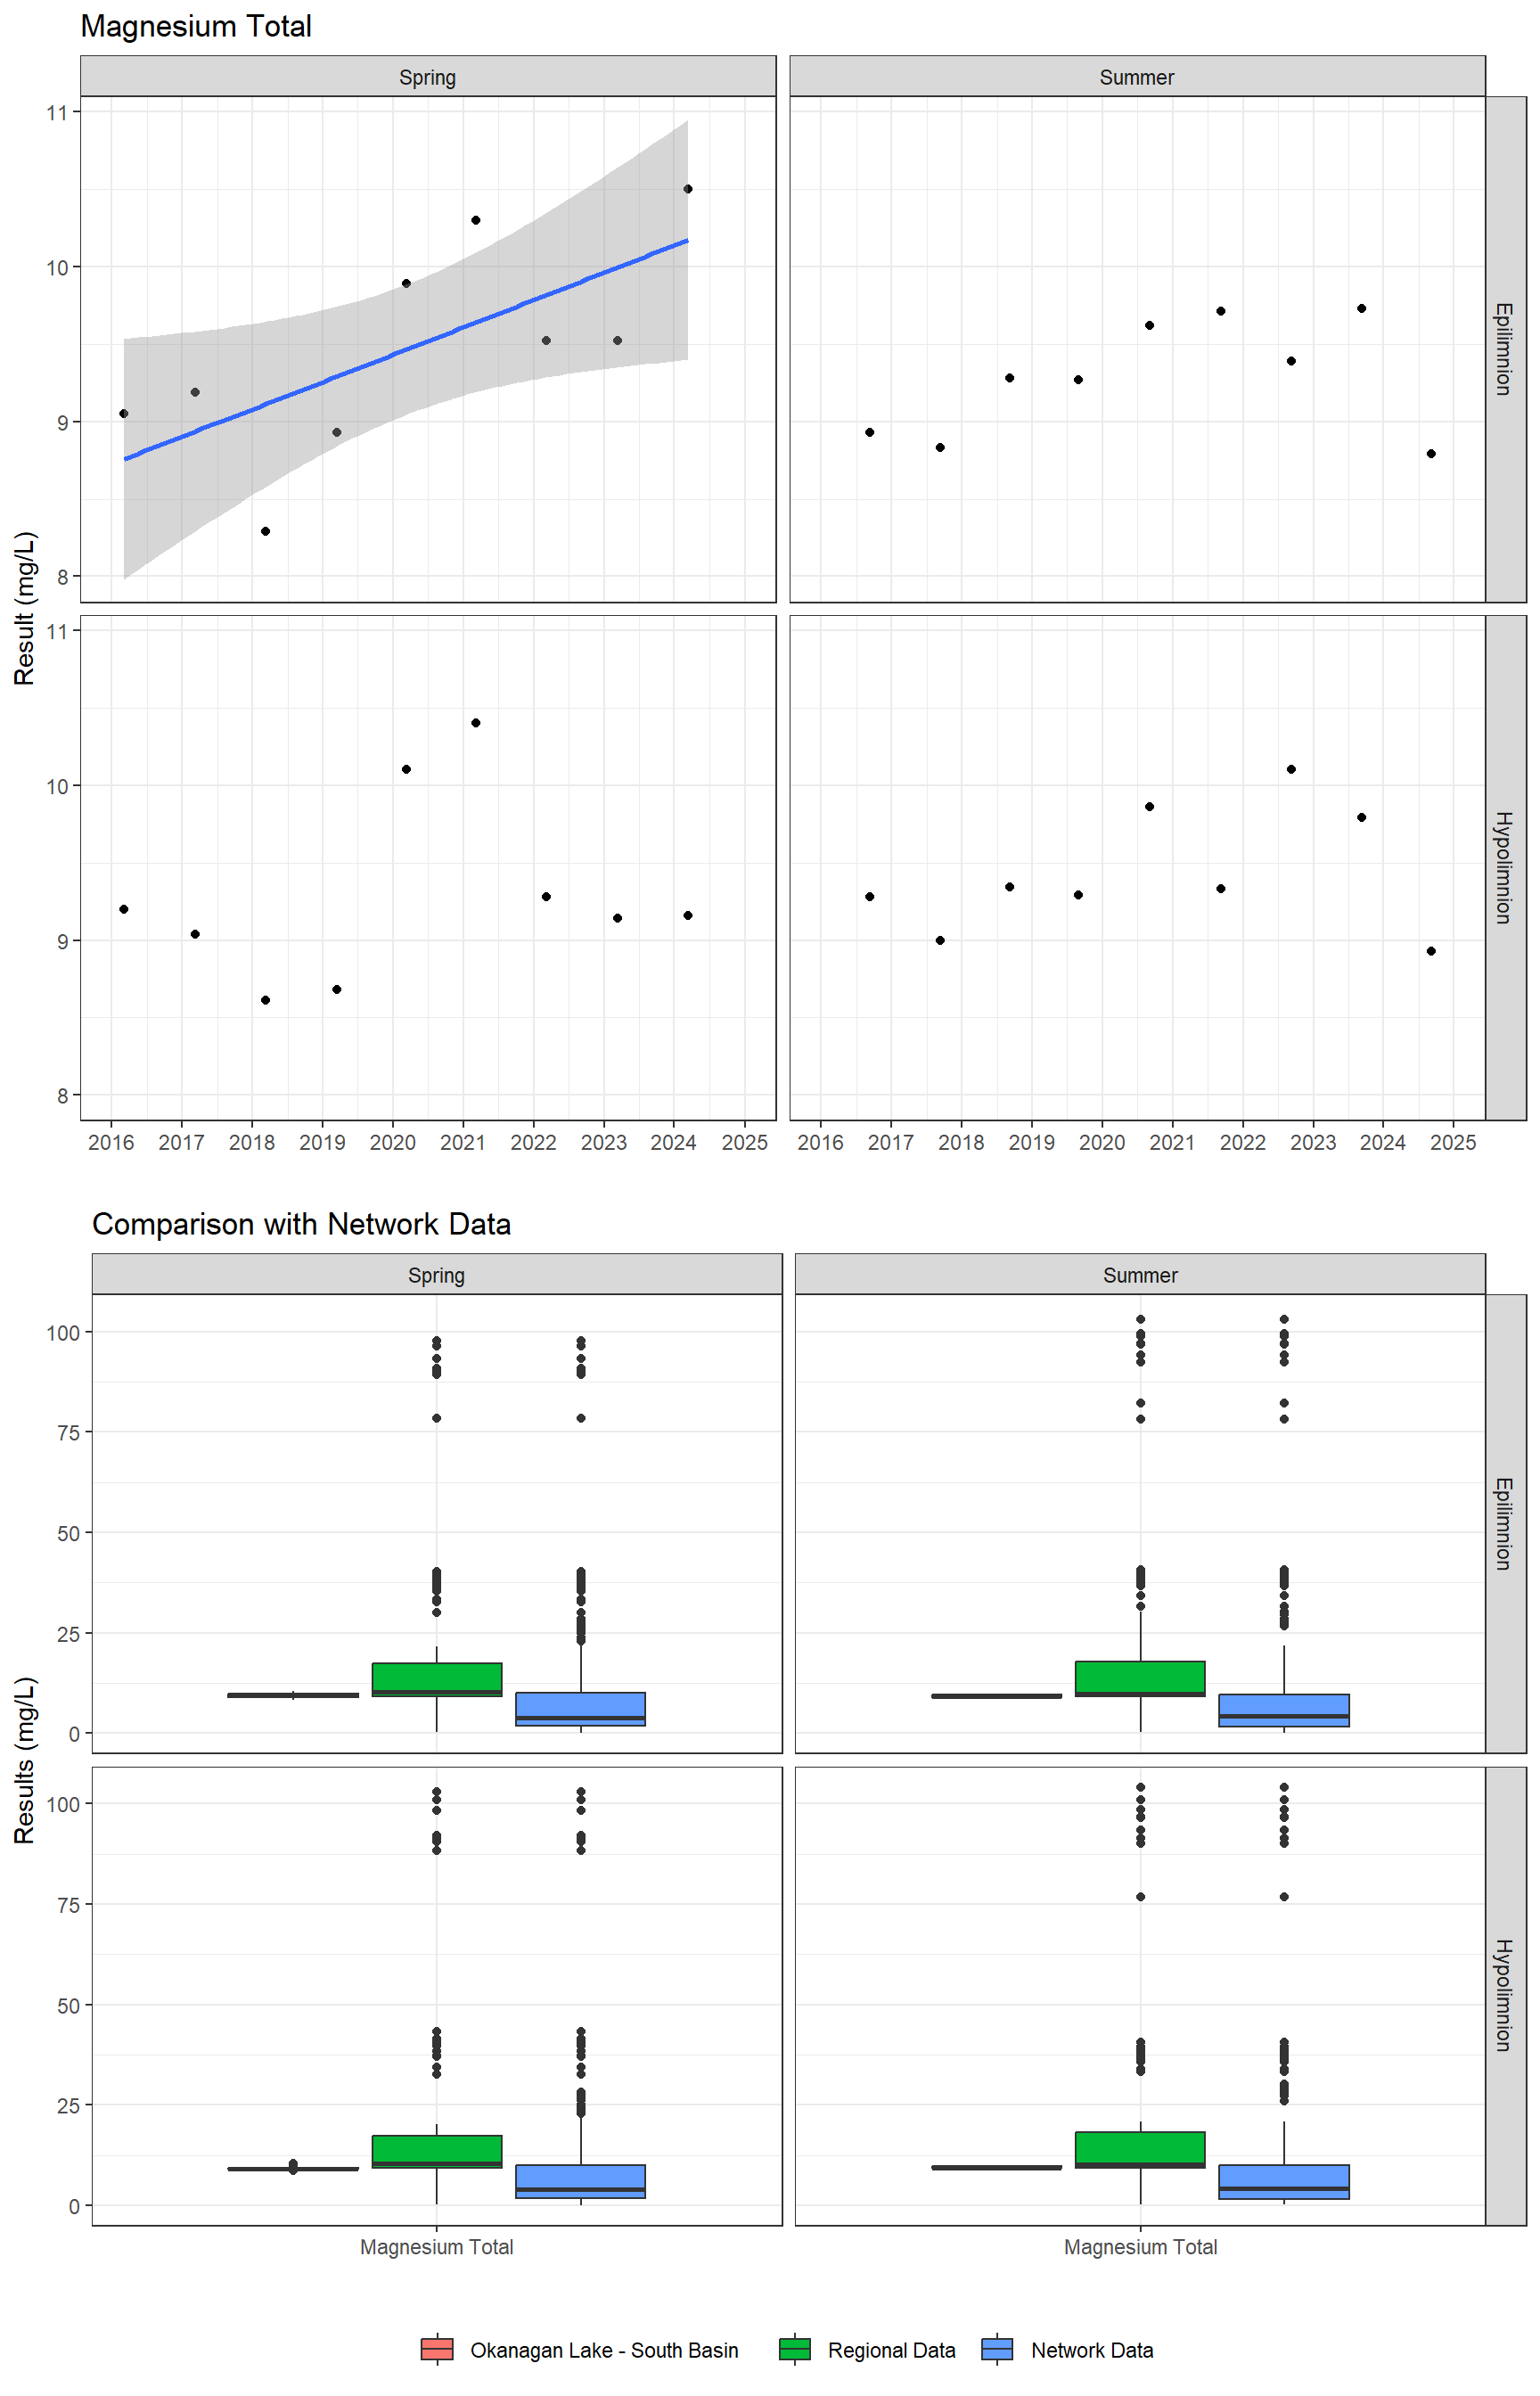
Task: Click the 'Result (mg/L)' y-axis label
Action: click(x=24, y=608)
